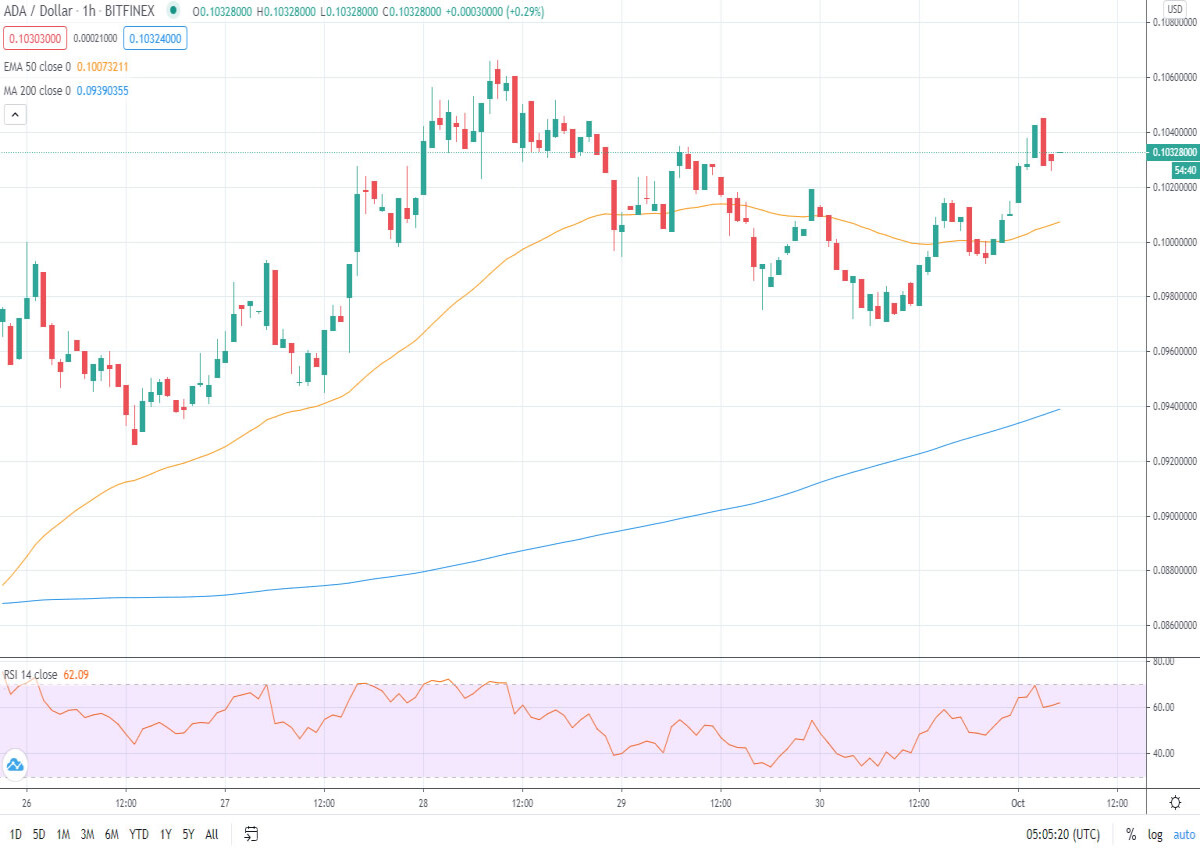
Task: Click the green market status dot
Action: [x=174, y=10]
